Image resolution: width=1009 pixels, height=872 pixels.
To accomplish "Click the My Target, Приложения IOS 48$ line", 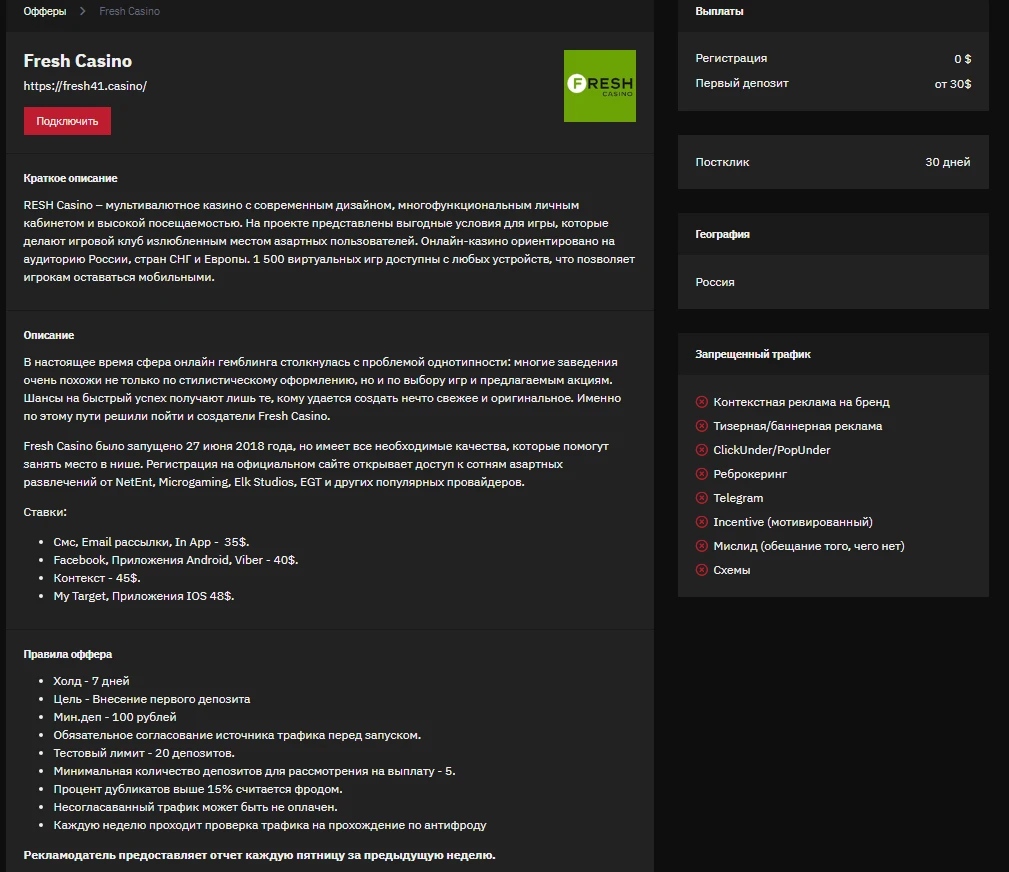I will [x=143, y=596].
